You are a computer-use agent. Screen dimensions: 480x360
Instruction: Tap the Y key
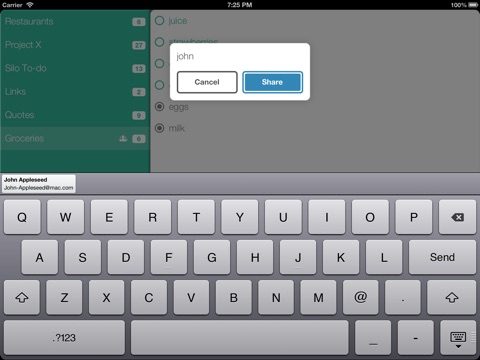pyautogui.click(x=240, y=217)
